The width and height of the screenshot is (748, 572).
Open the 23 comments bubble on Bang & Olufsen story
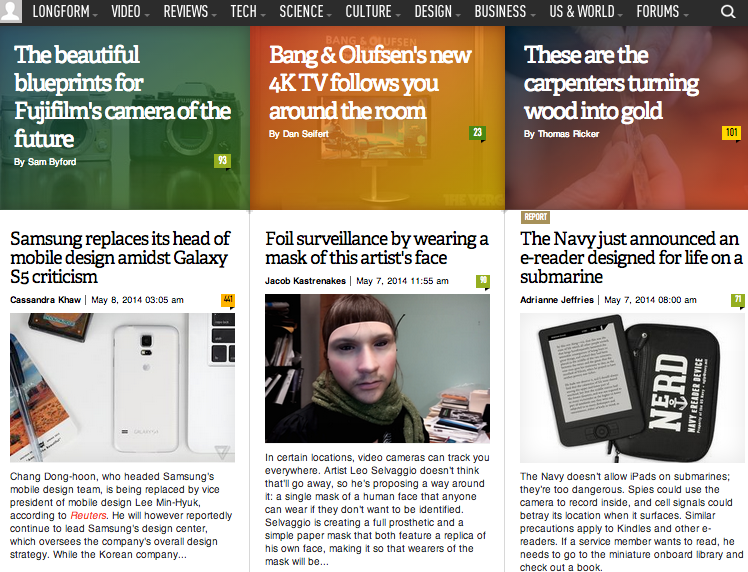(478, 133)
